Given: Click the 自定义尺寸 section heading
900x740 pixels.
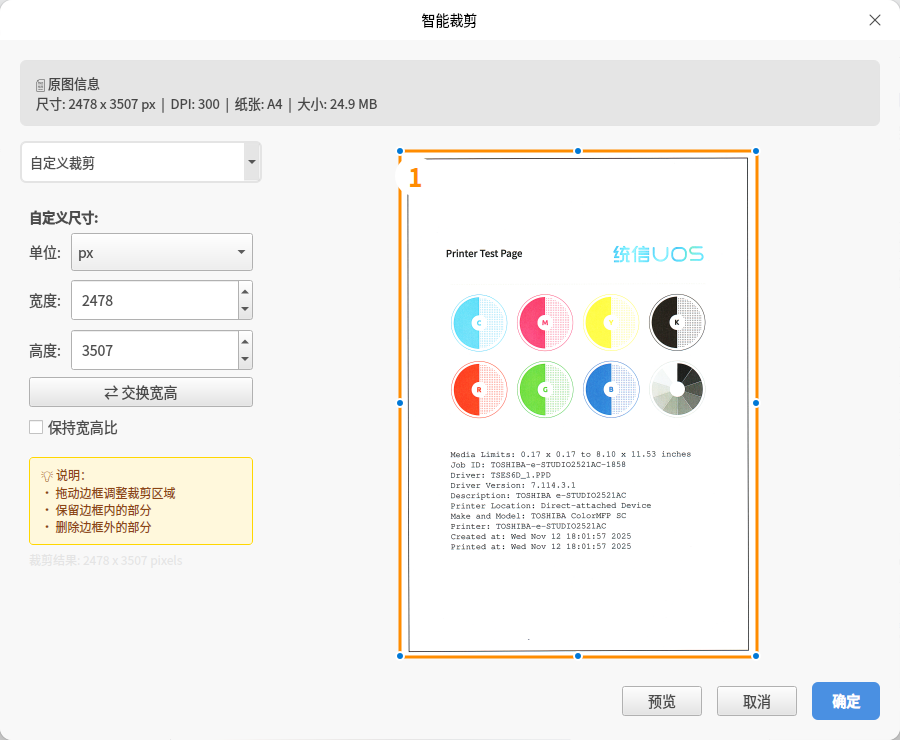Looking at the screenshot, I should 64,218.
